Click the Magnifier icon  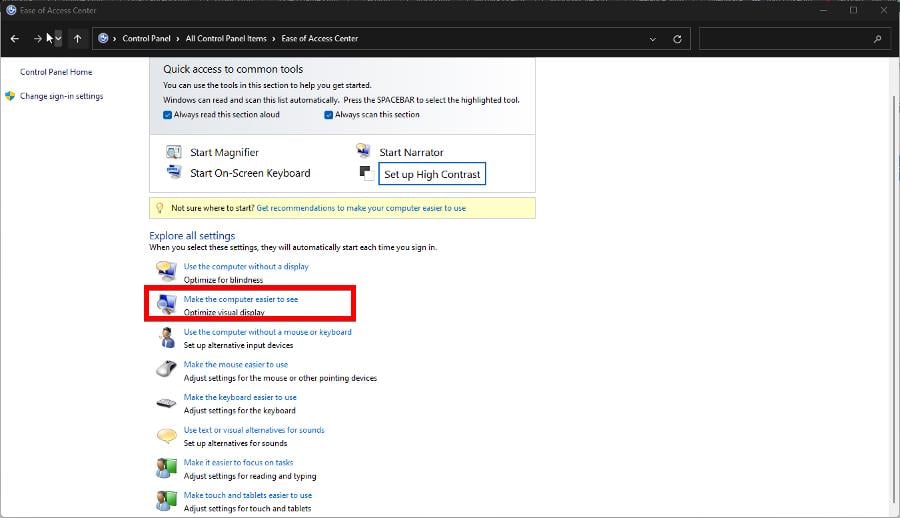point(173,152)
